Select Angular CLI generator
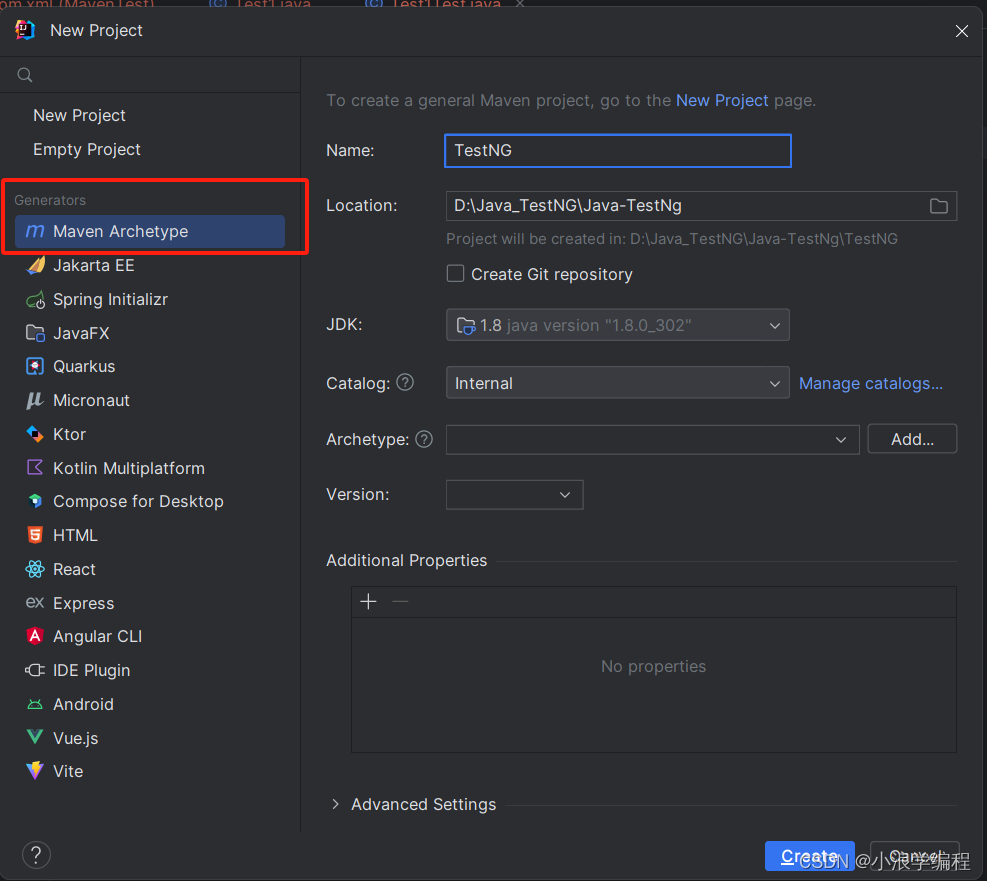 pyautogui.click(x=150, y=636)
